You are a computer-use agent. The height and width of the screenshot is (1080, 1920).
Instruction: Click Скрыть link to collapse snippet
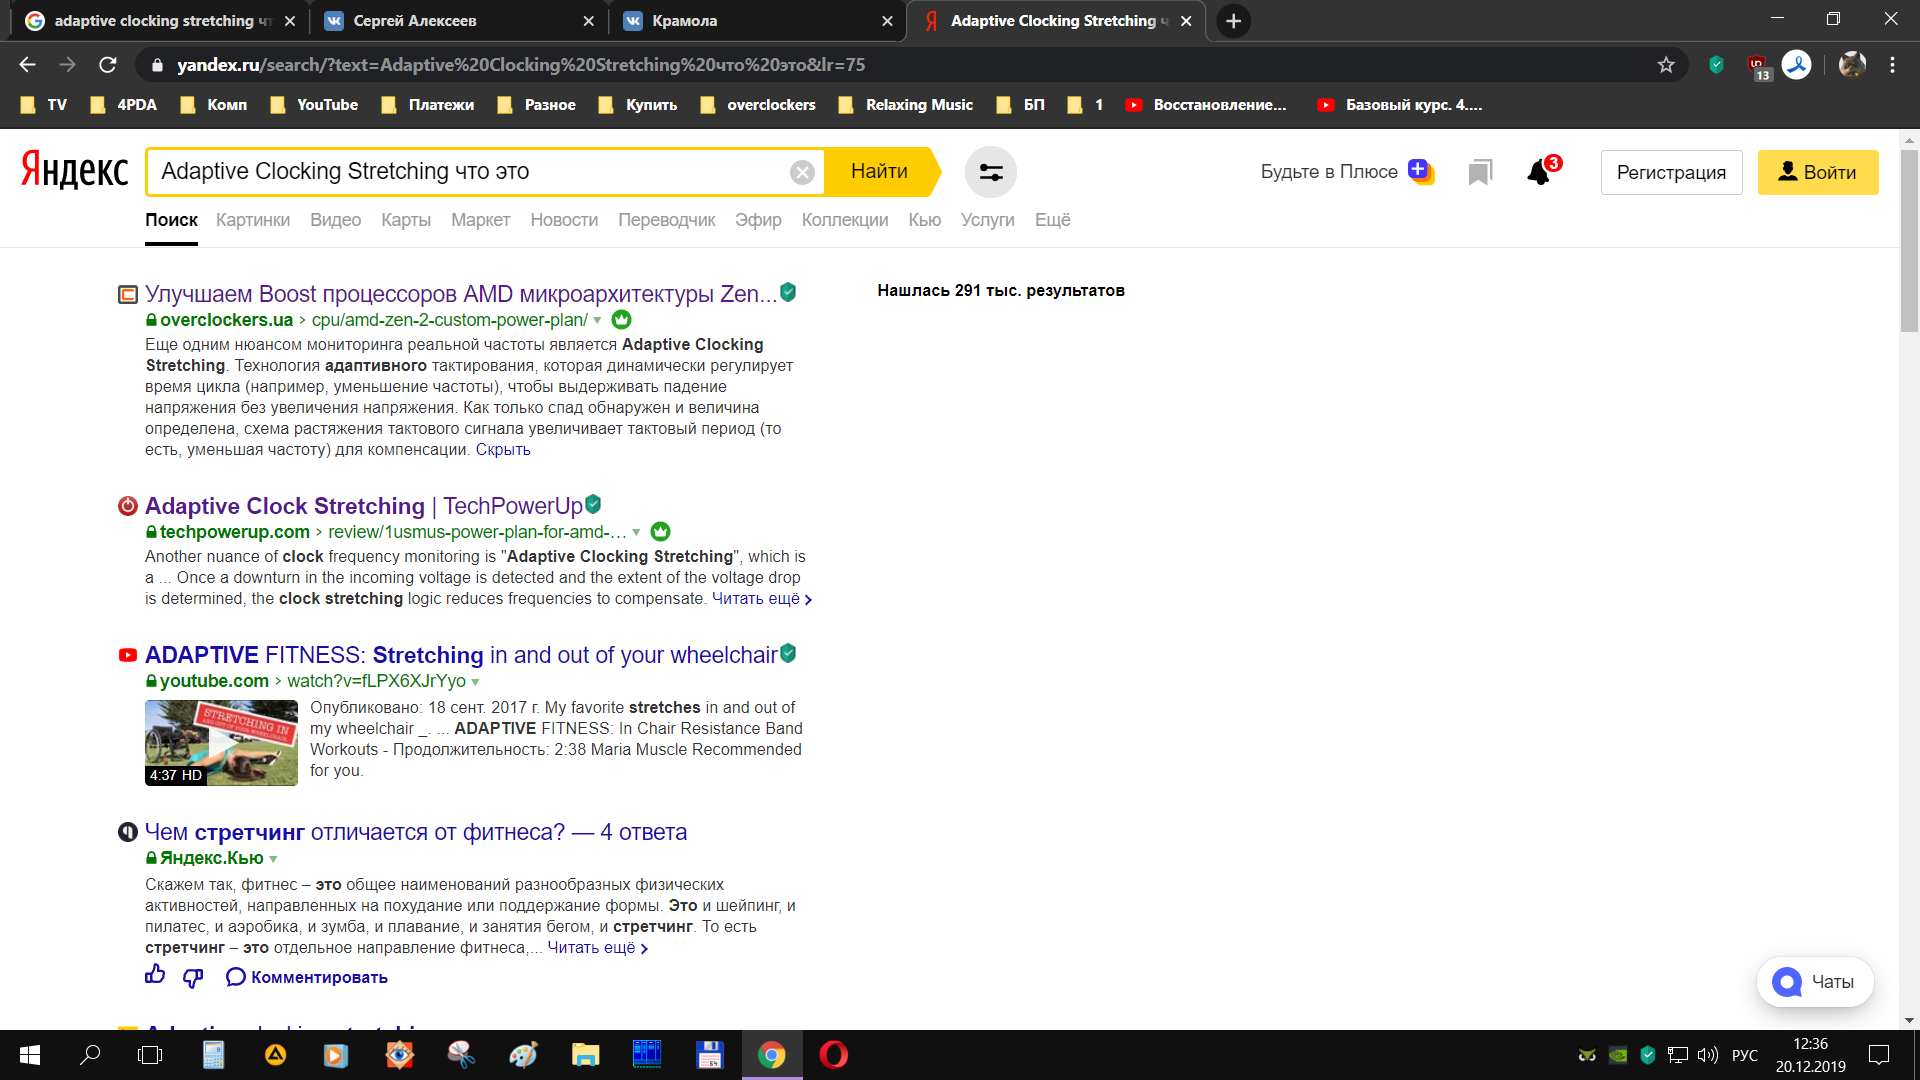point(503,450)
